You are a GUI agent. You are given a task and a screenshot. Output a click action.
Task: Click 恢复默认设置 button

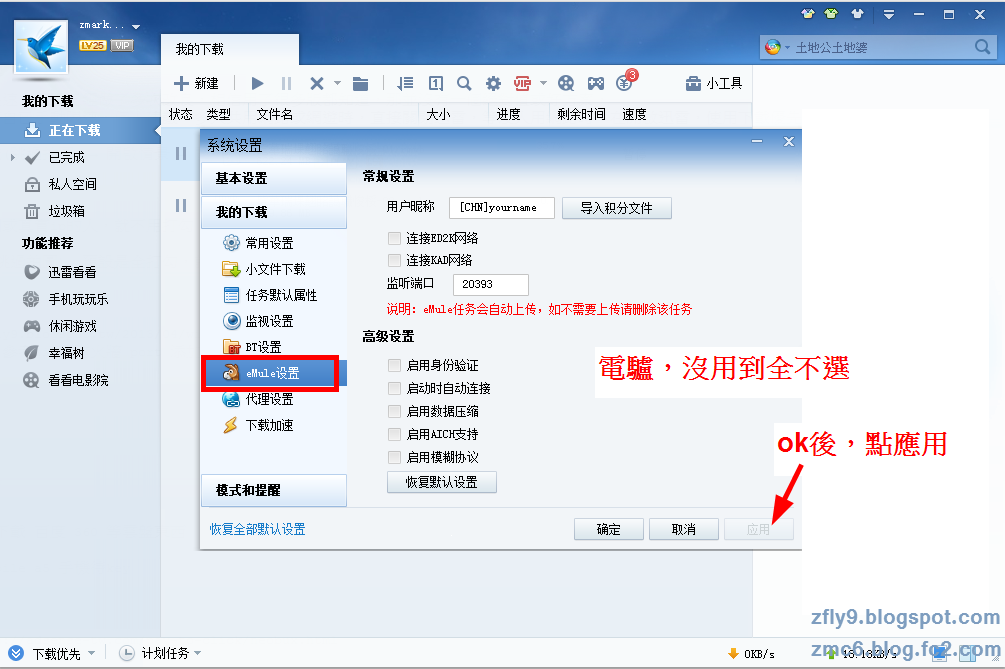click(x=442, y=483)
